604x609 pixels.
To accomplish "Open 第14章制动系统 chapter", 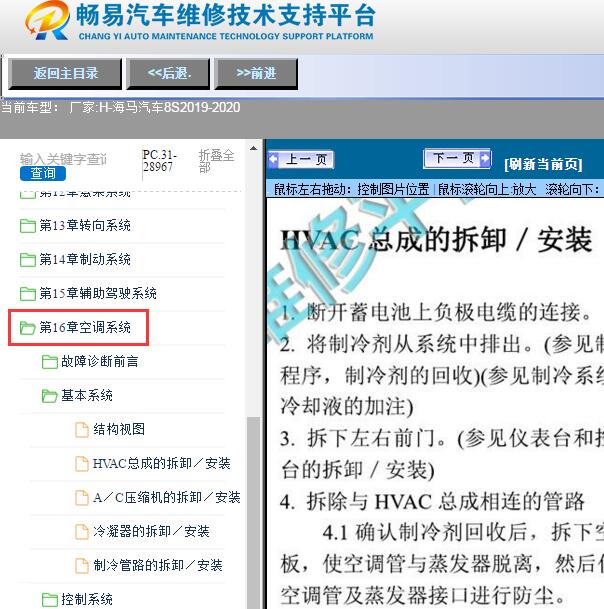I will pos(85,259).
